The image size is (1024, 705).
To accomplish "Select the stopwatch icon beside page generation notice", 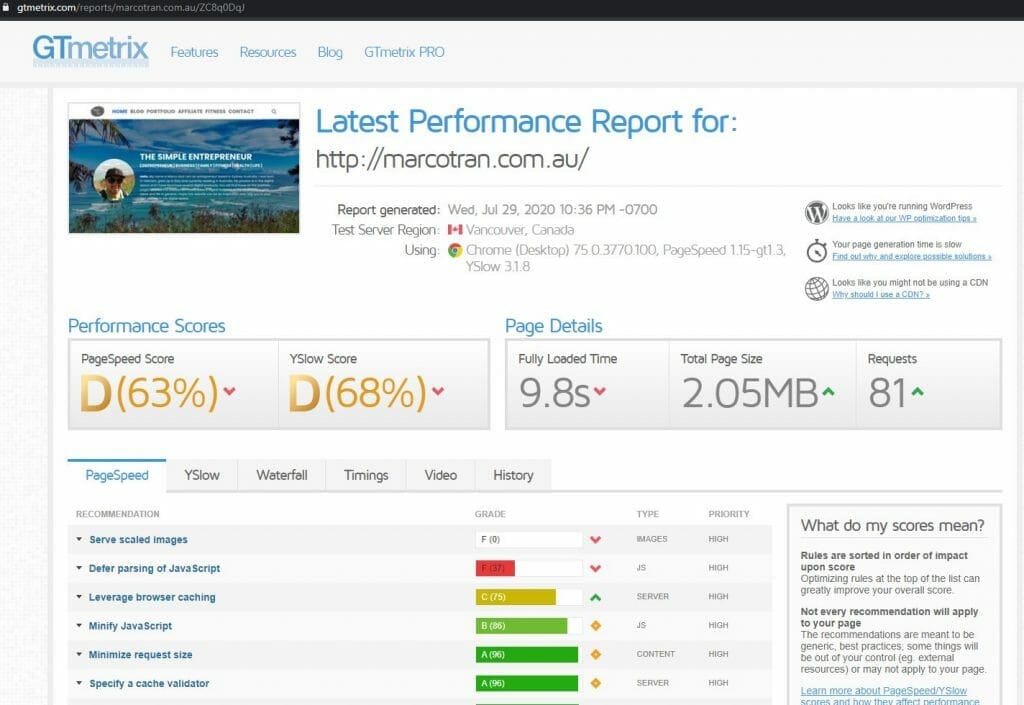I will [815, 251].
